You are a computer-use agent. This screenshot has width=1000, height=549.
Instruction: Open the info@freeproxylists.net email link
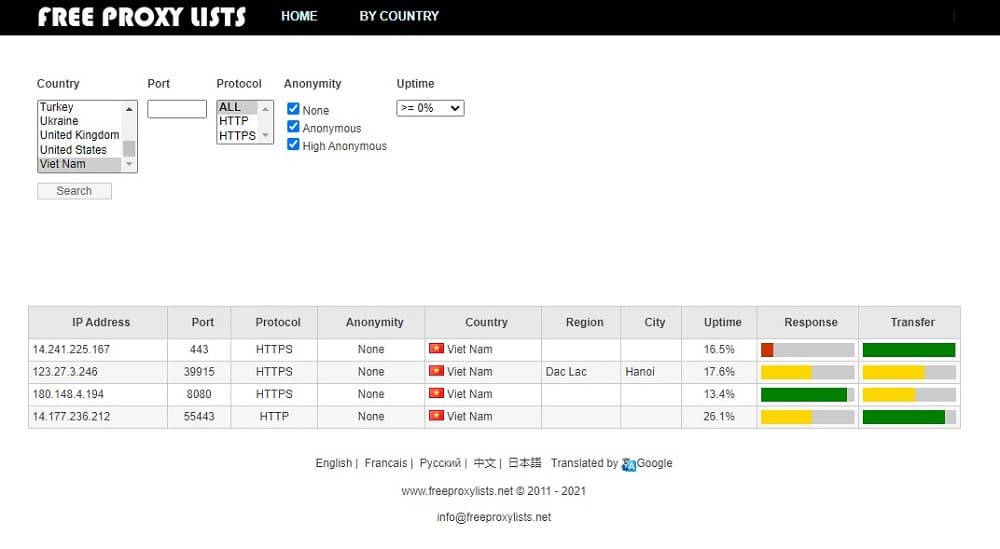(494, 517)
